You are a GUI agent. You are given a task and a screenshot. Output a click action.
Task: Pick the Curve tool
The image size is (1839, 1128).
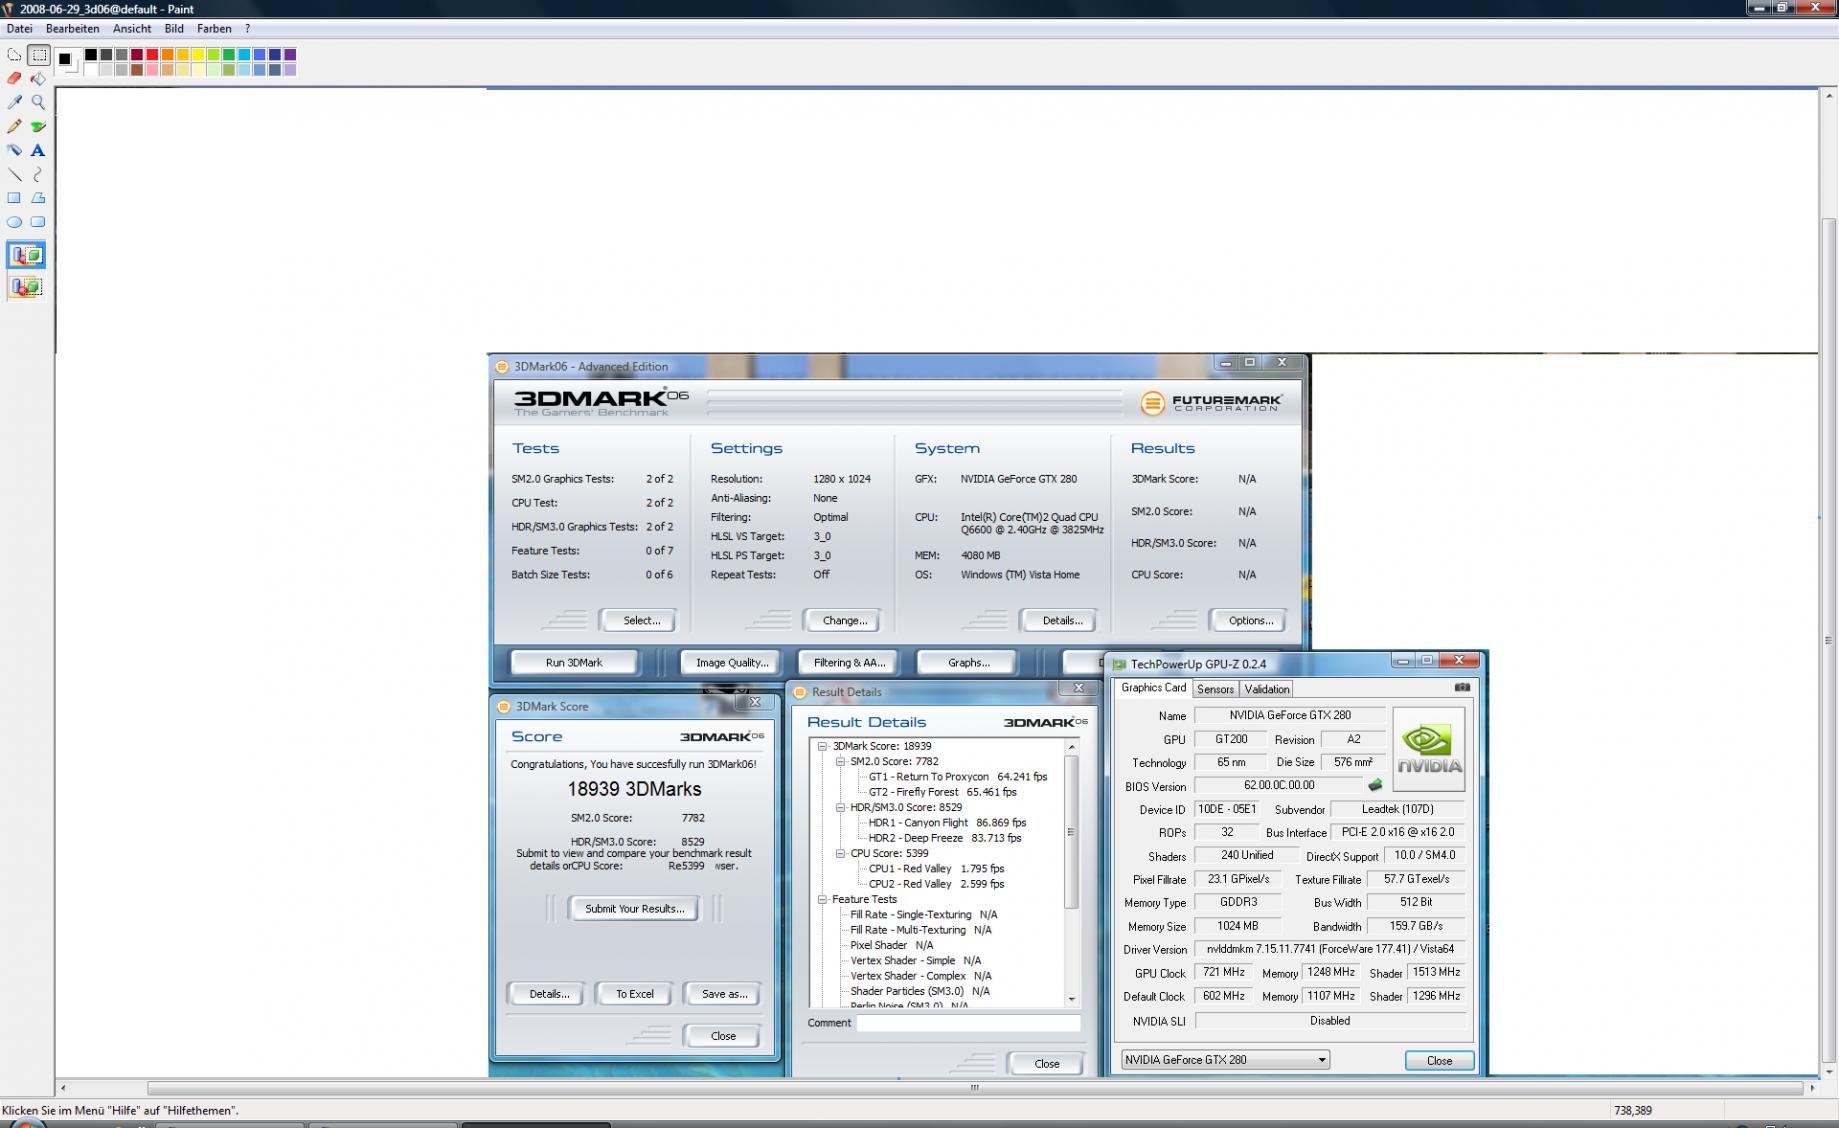pos(38,174)
